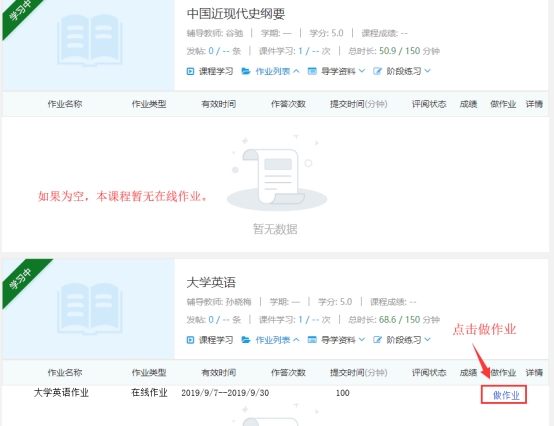The image size is (554, 426).
Task: Click the 大学英语 book cover thumbnail
Action: point(90,308)
